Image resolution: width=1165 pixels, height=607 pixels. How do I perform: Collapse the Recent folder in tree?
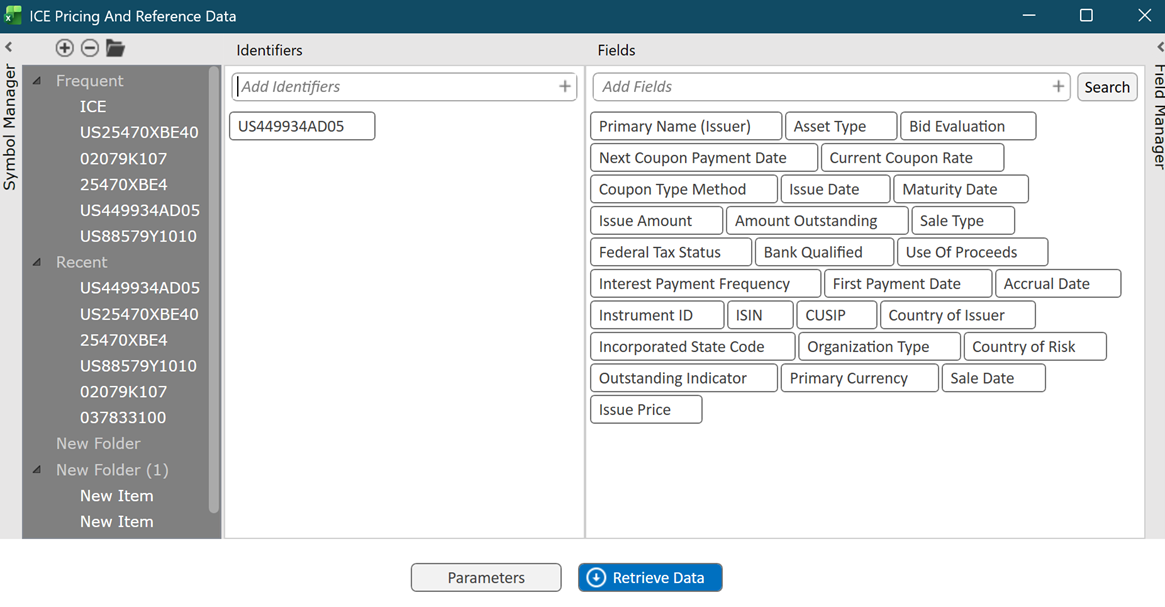point(37,262)
